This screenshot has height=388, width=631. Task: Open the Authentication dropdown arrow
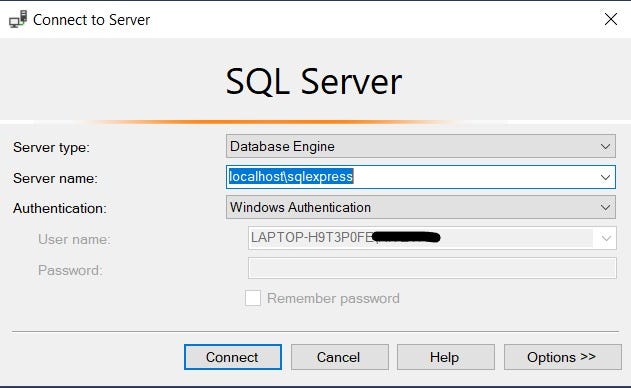[x=605, y=208]
